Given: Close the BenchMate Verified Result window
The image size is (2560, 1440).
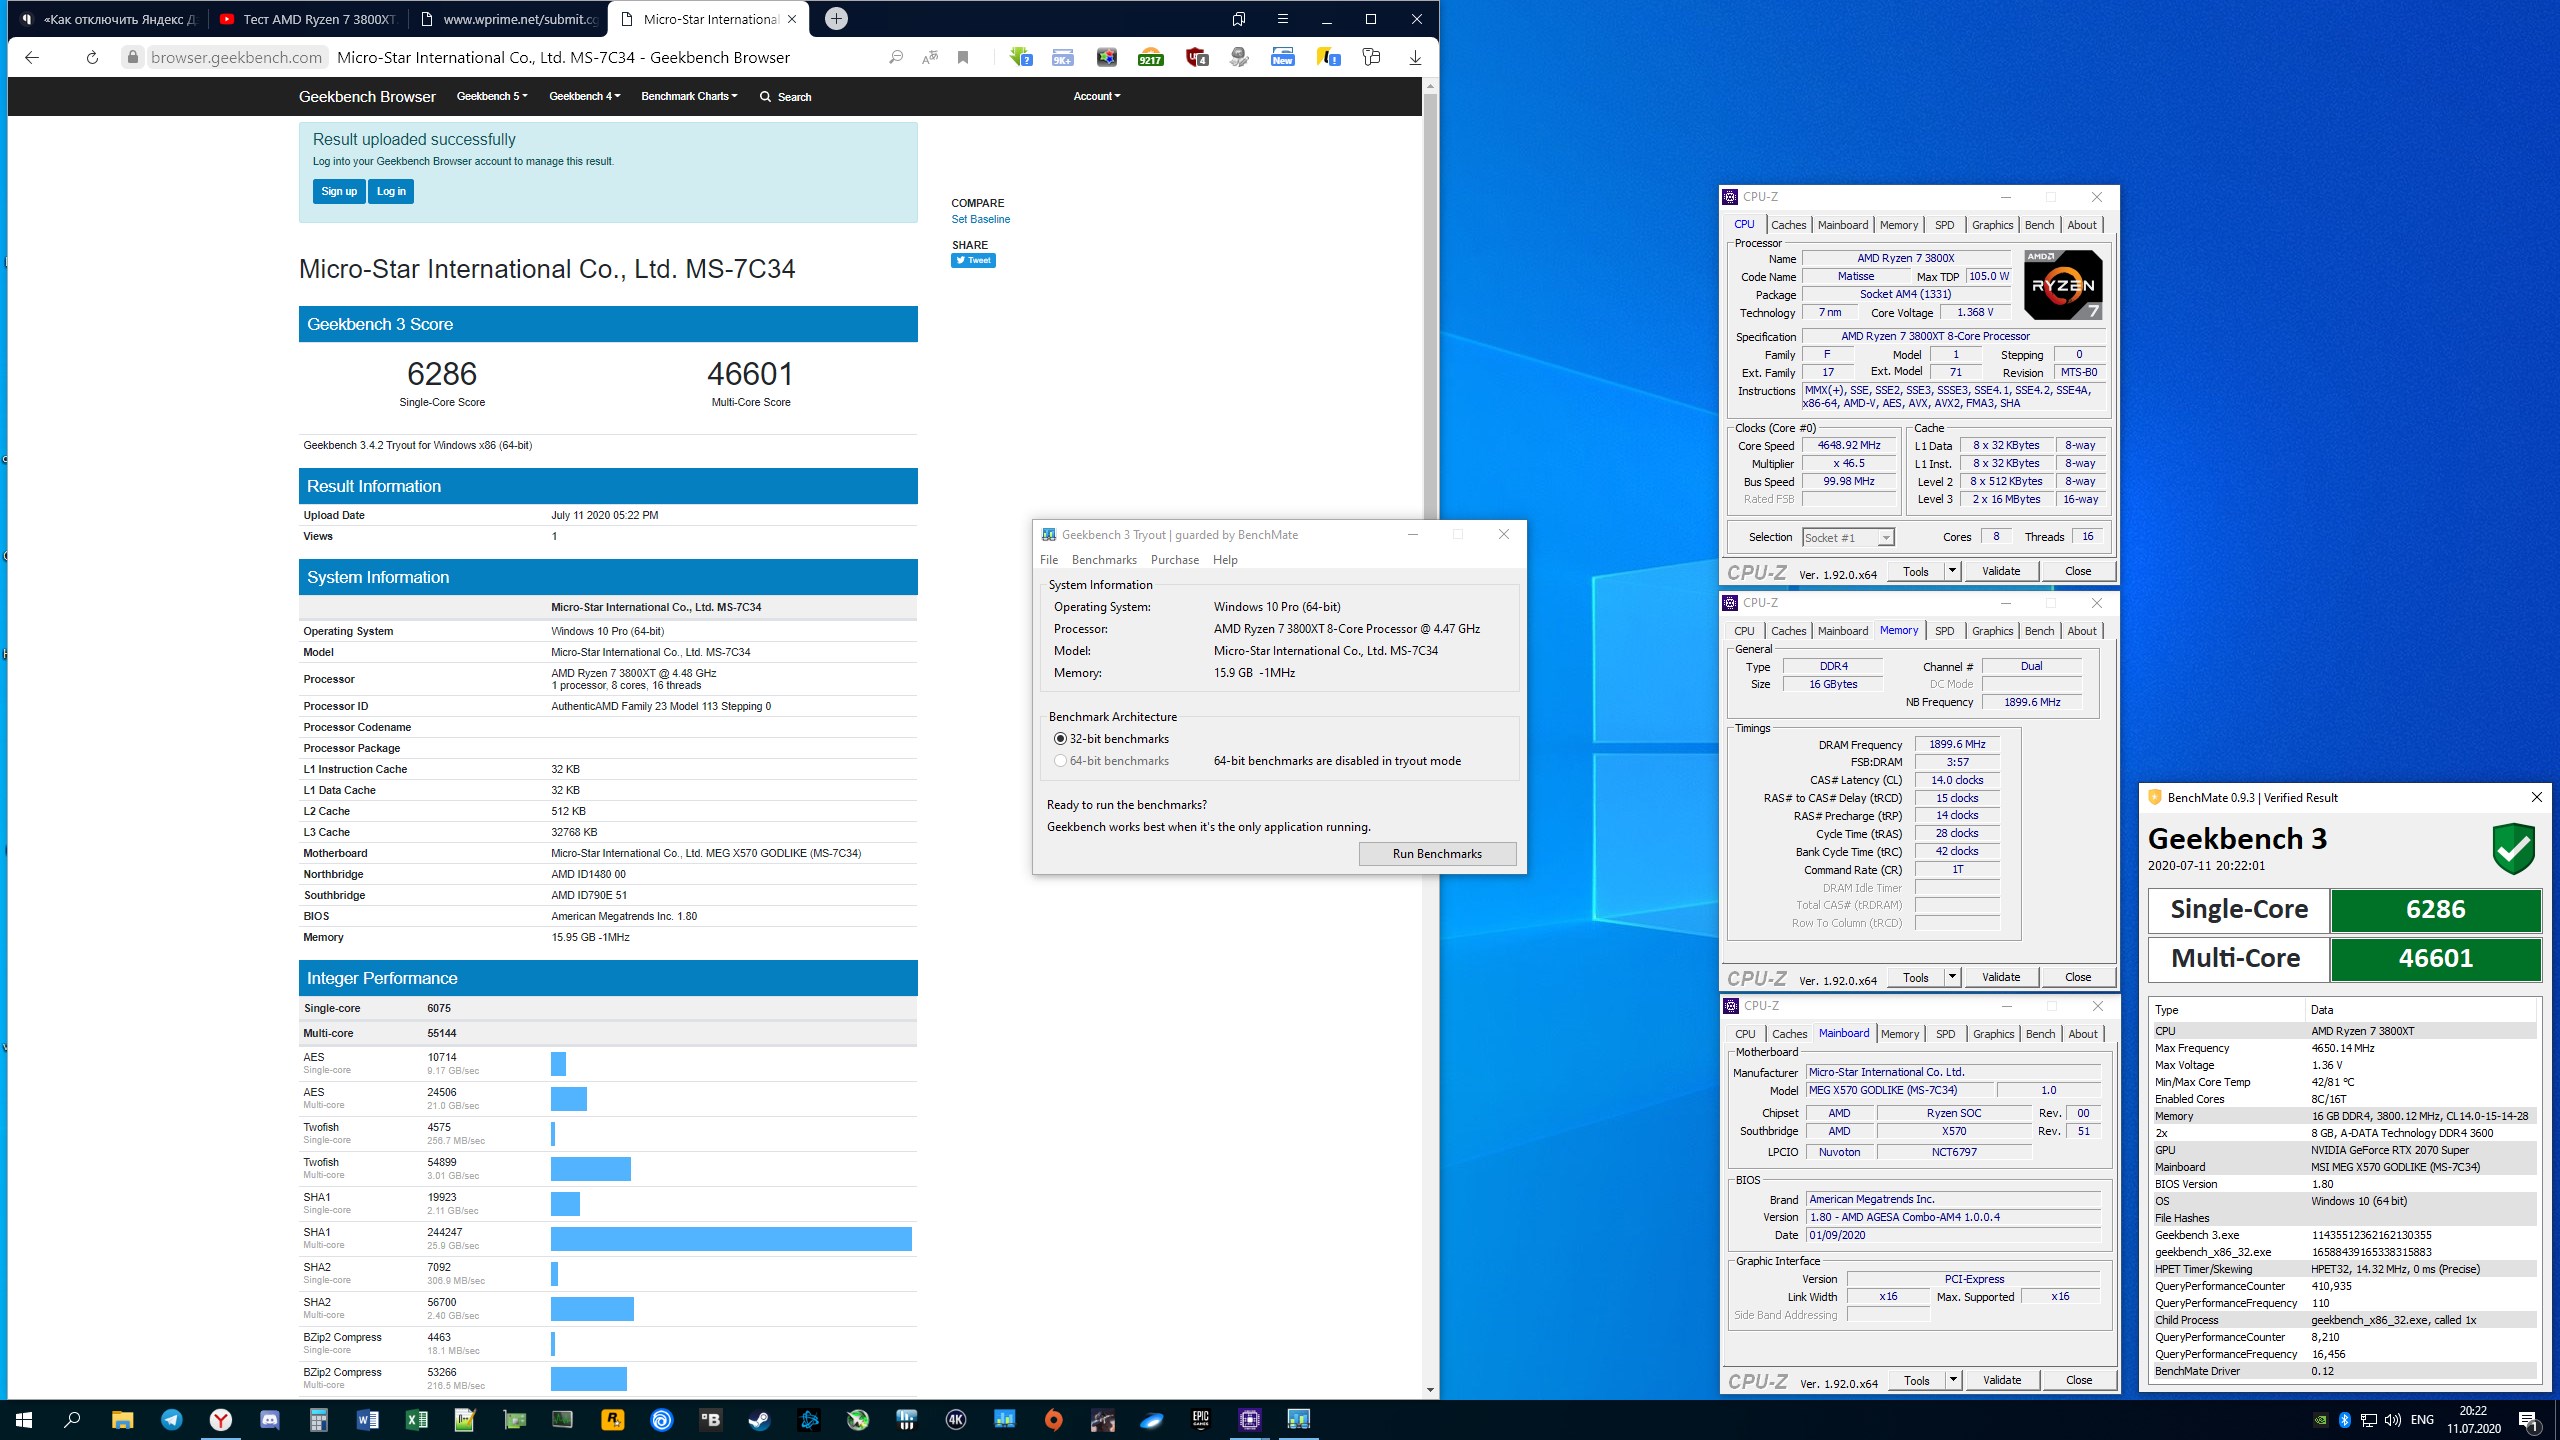Looking at the screenshot, I should point(2536,797).
